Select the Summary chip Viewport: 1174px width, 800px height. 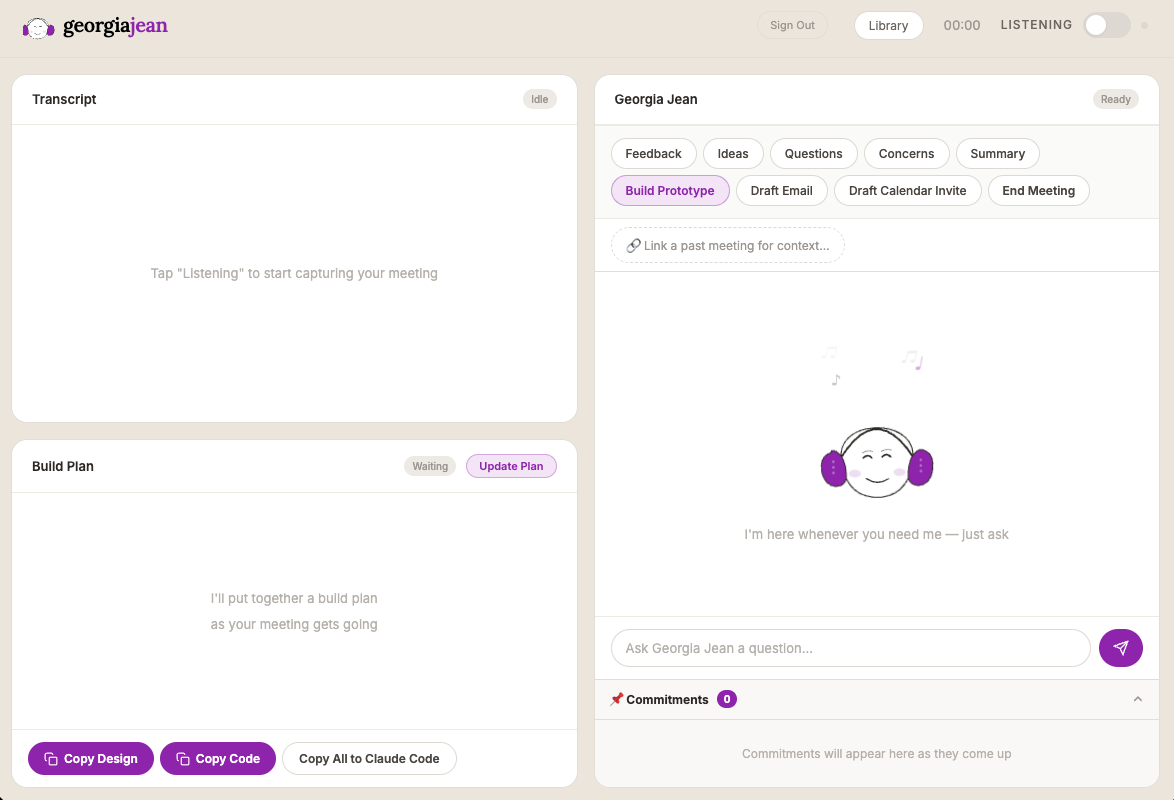[x=997, y=153]
